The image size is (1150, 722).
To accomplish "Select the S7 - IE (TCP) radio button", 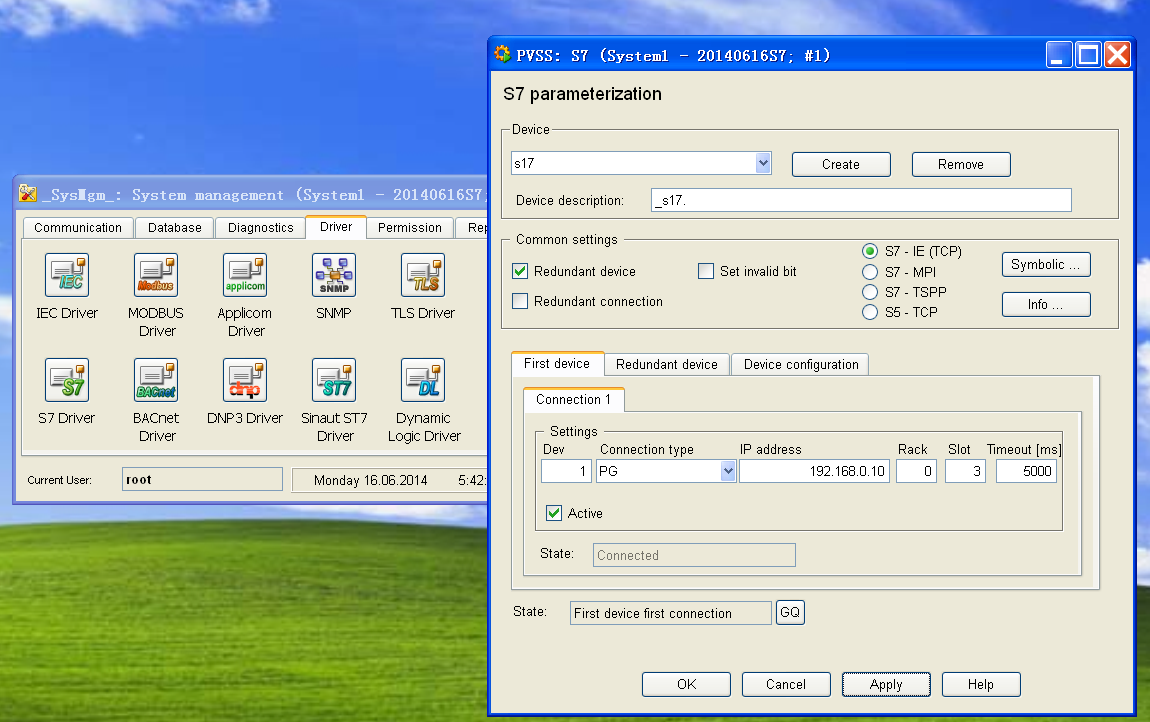I will tap(870, 251).
